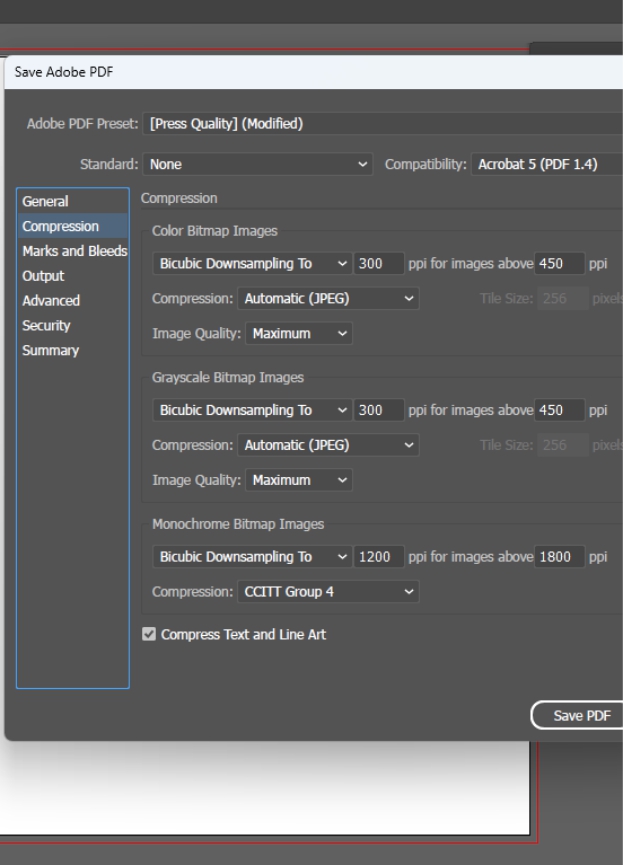Screen dimensions: 623x865
Task: Open Monochrome Compression CCITT Group 4 dropdown
Action: (326, 592)
